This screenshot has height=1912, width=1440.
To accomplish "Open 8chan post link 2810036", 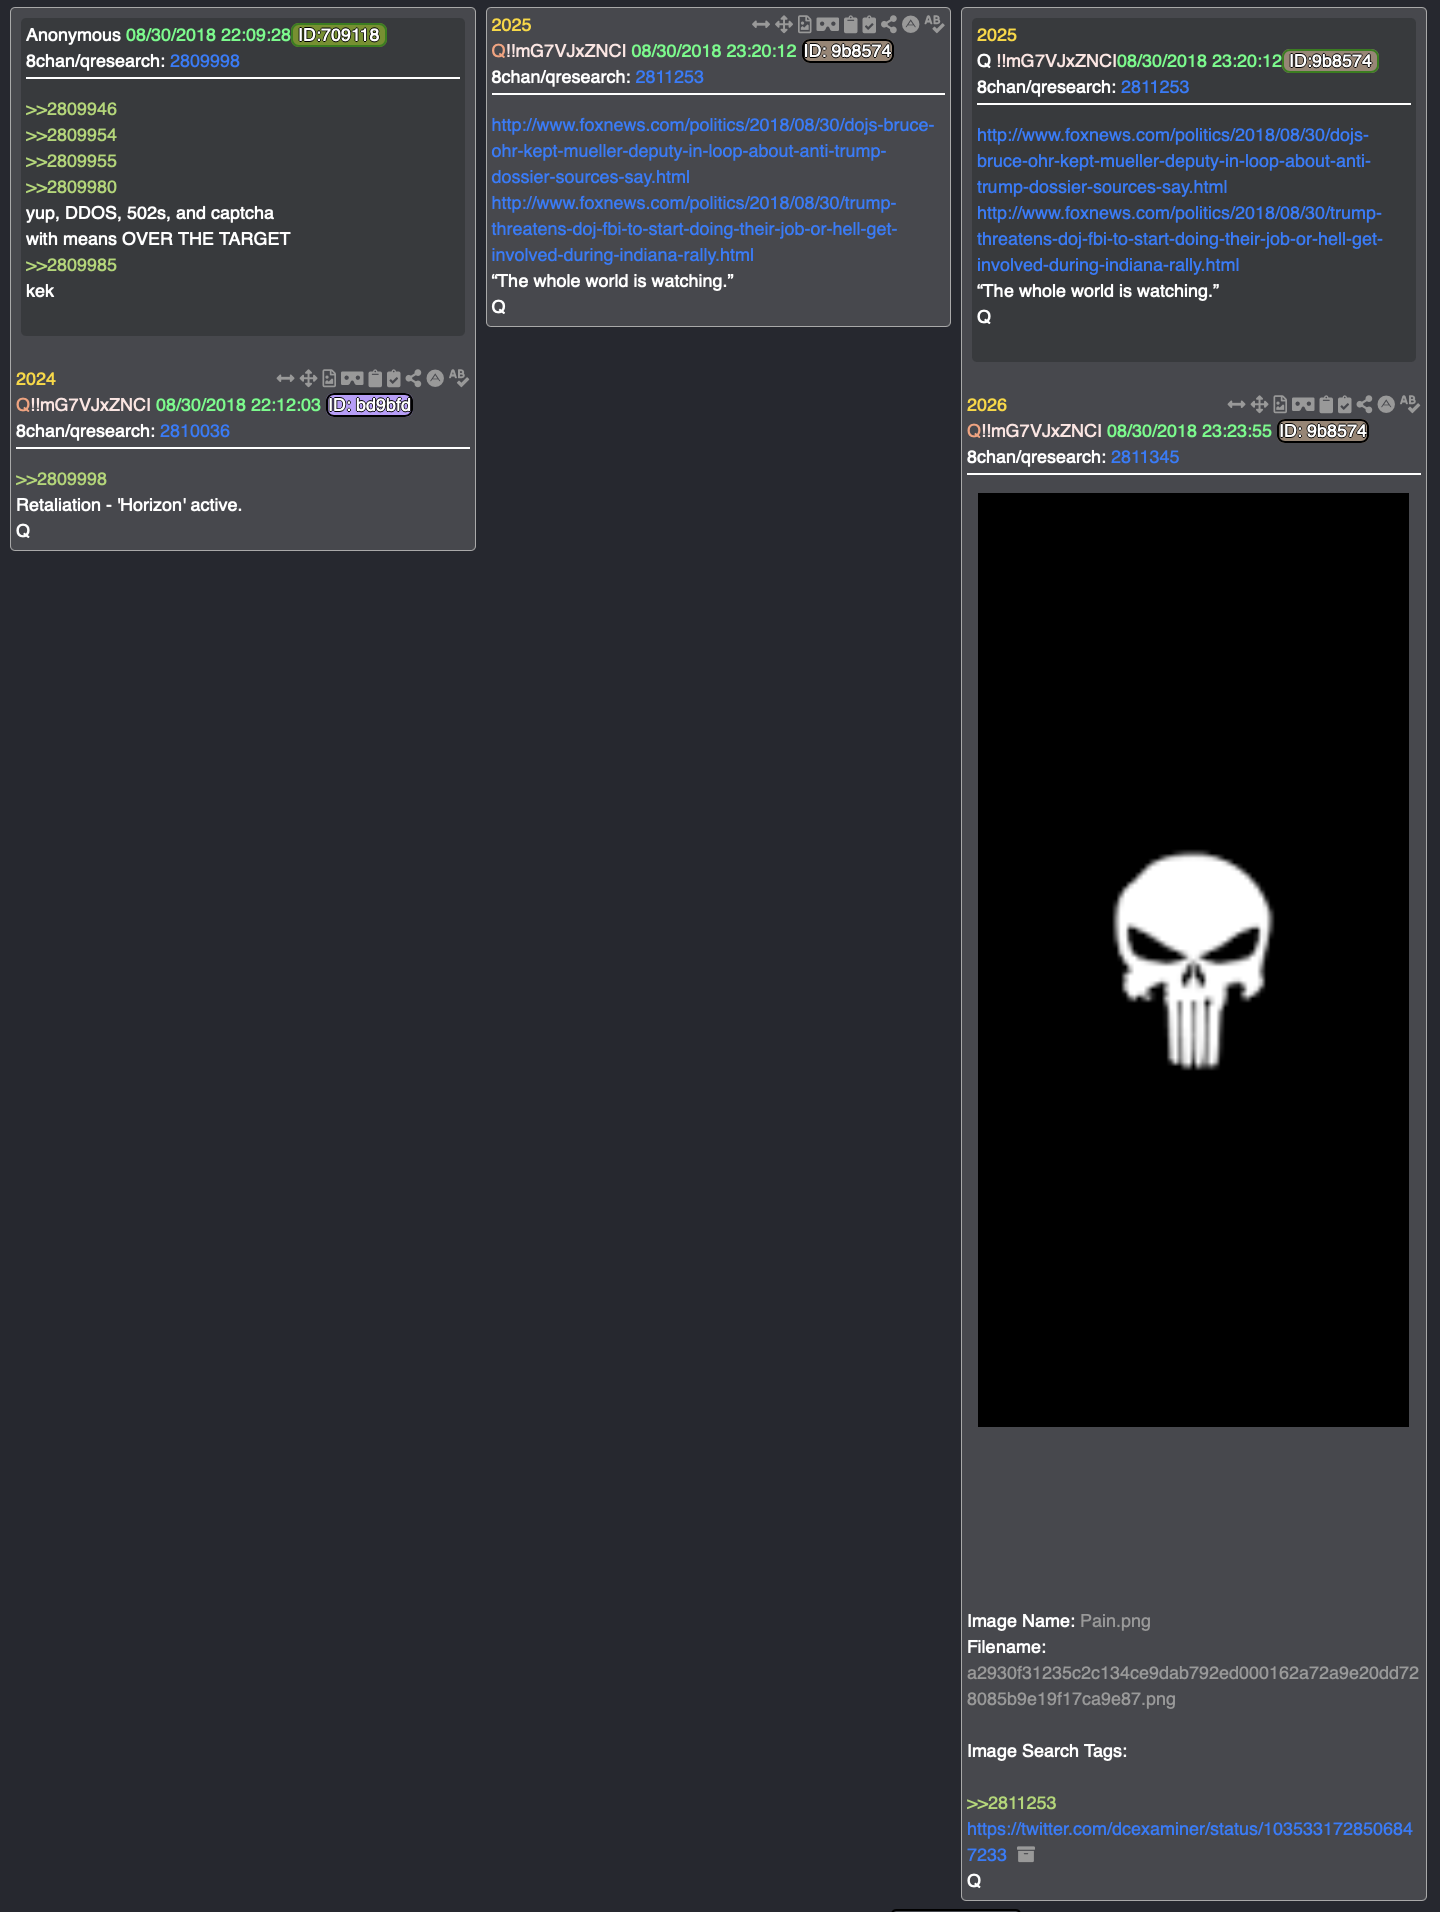I will pyautogui.click(x=195, y=431).
